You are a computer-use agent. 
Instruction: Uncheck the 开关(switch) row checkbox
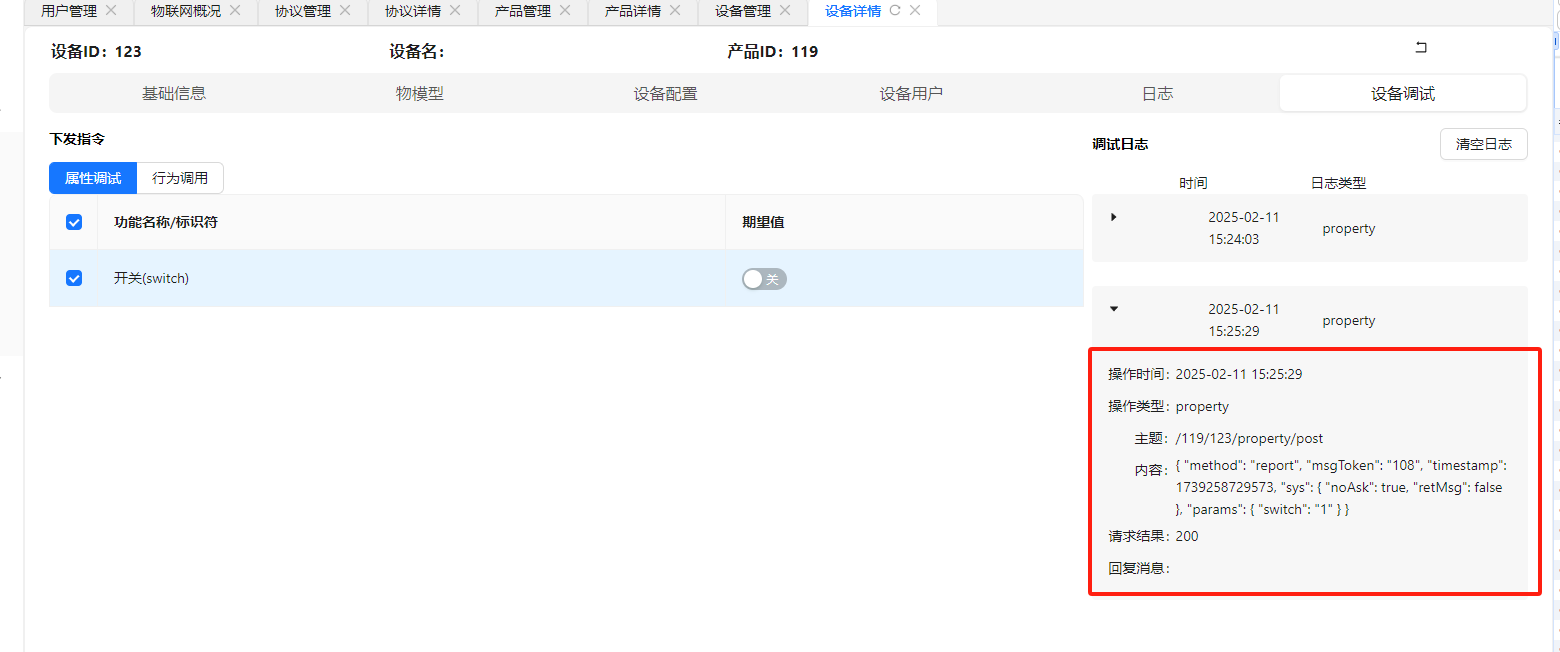click(74, 278)
